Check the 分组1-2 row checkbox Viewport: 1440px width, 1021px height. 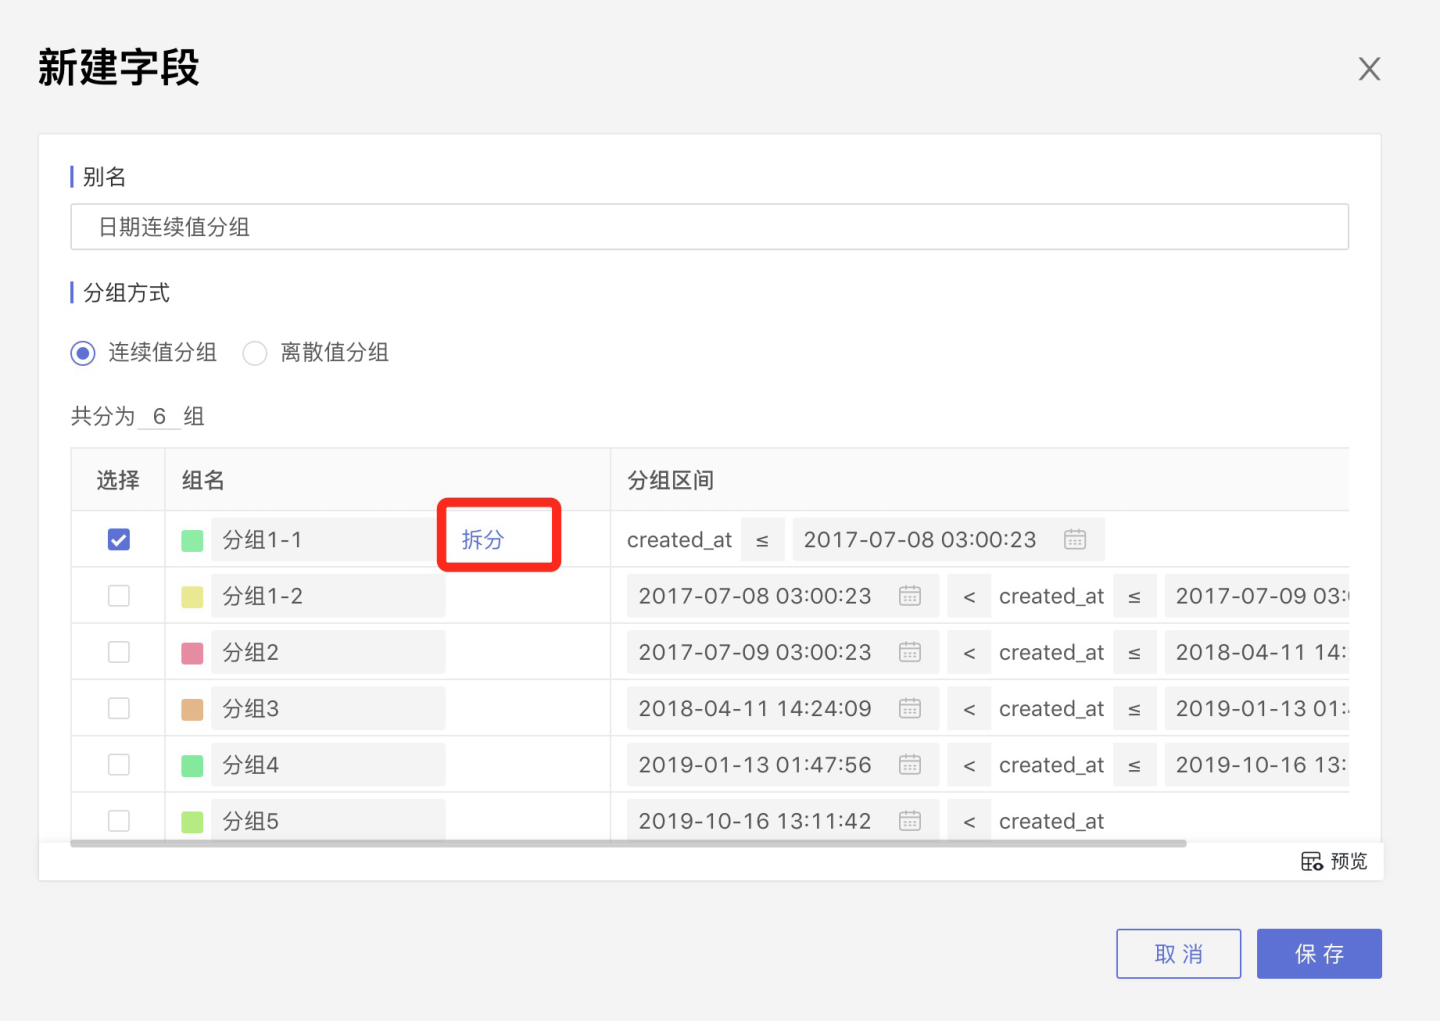point(119,596)
